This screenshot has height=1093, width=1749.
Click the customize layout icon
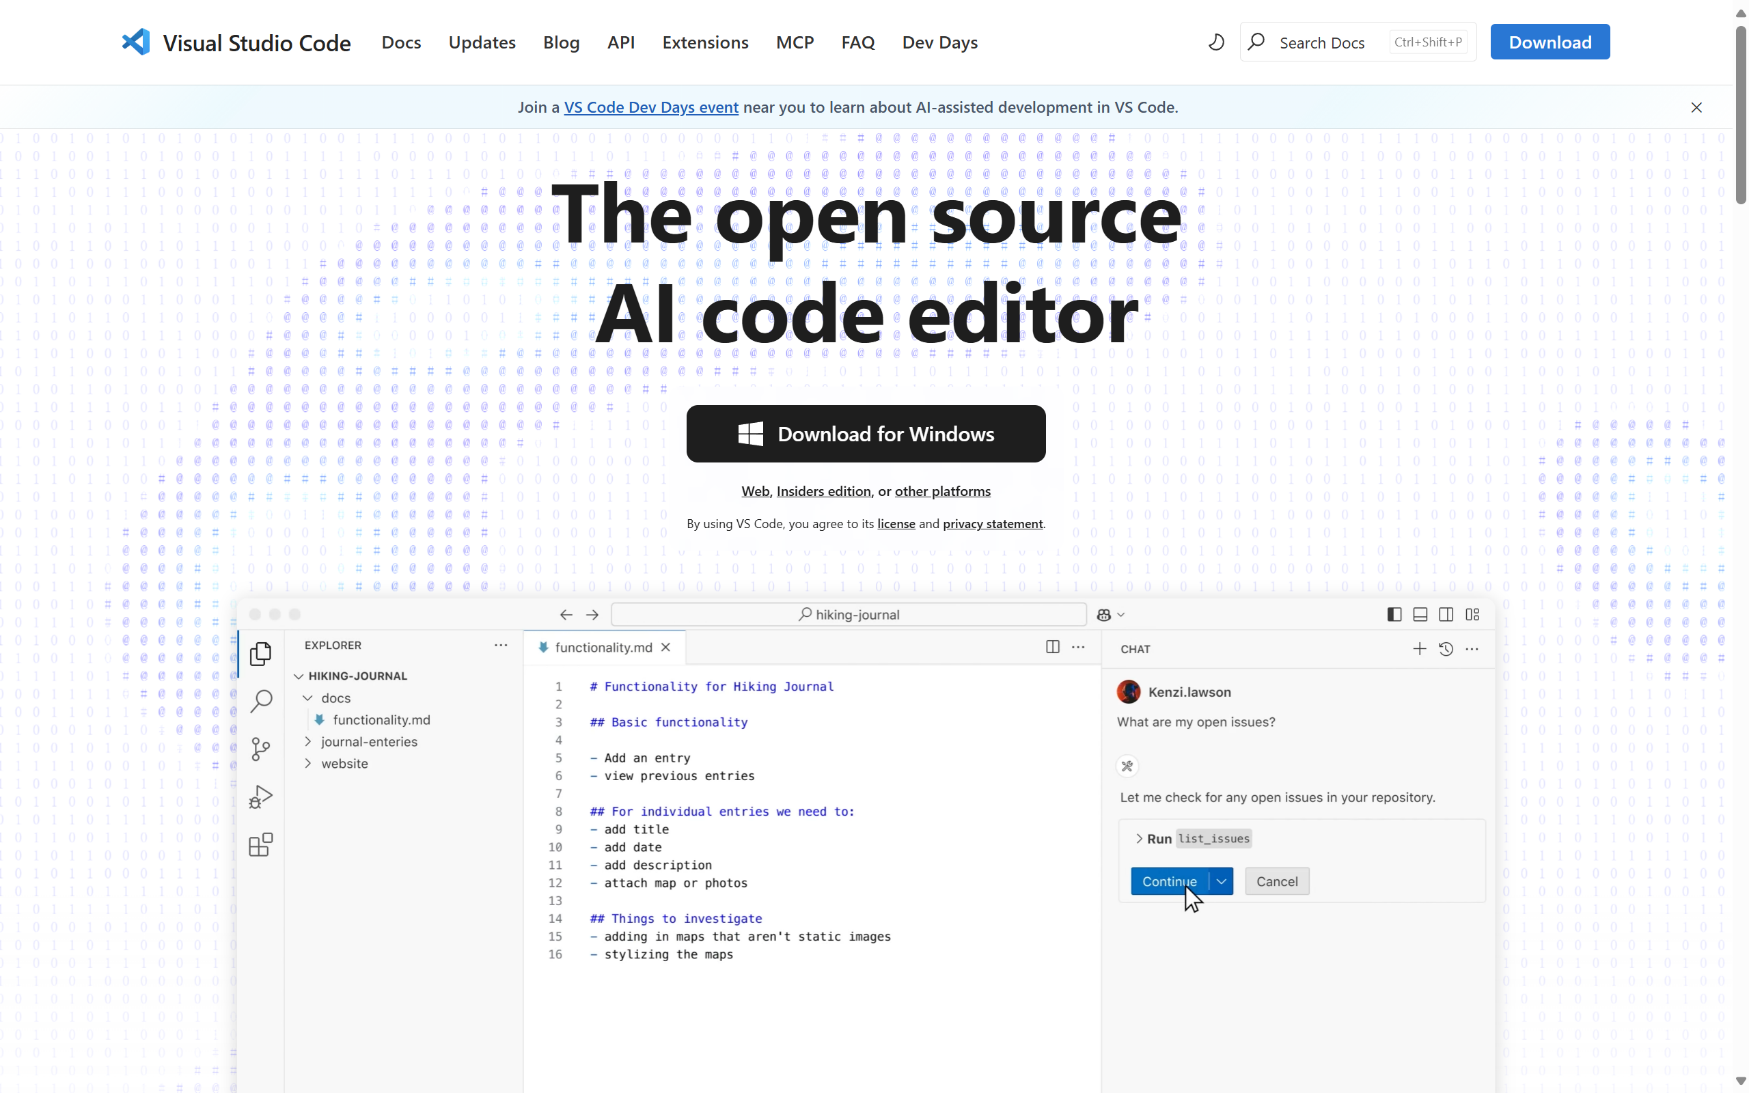[x=1472, y=615]
